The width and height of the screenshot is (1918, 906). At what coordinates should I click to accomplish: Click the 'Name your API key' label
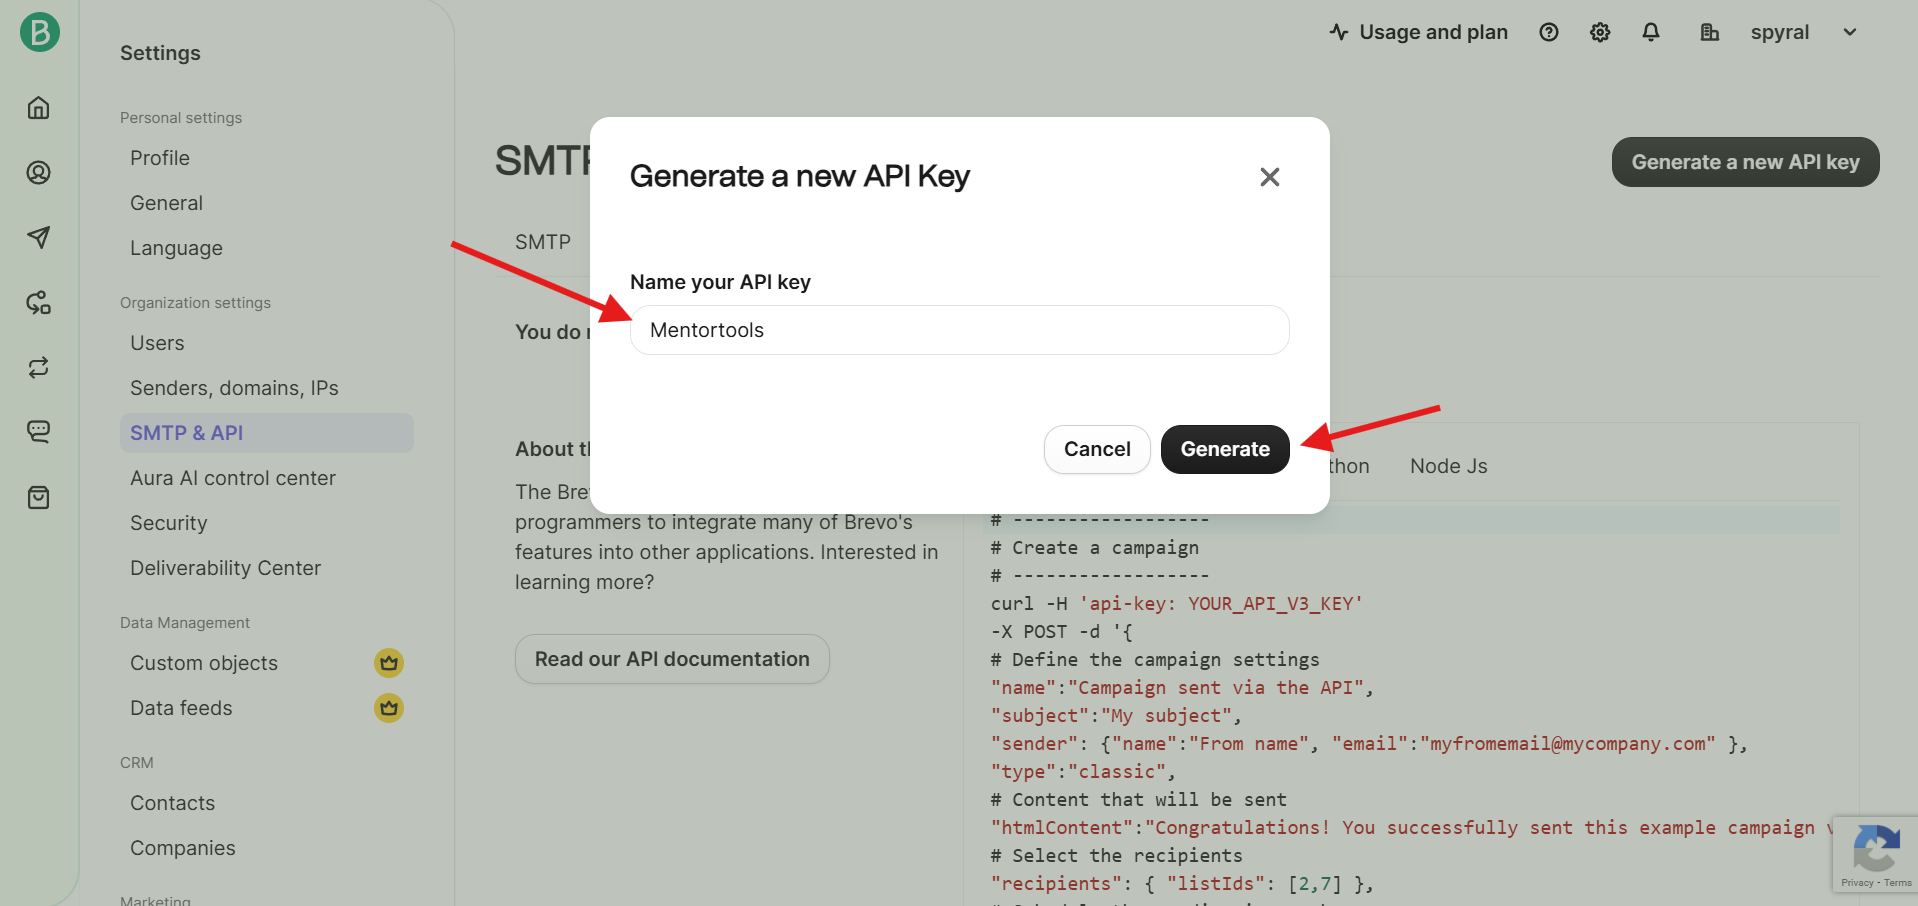point(720,282)
